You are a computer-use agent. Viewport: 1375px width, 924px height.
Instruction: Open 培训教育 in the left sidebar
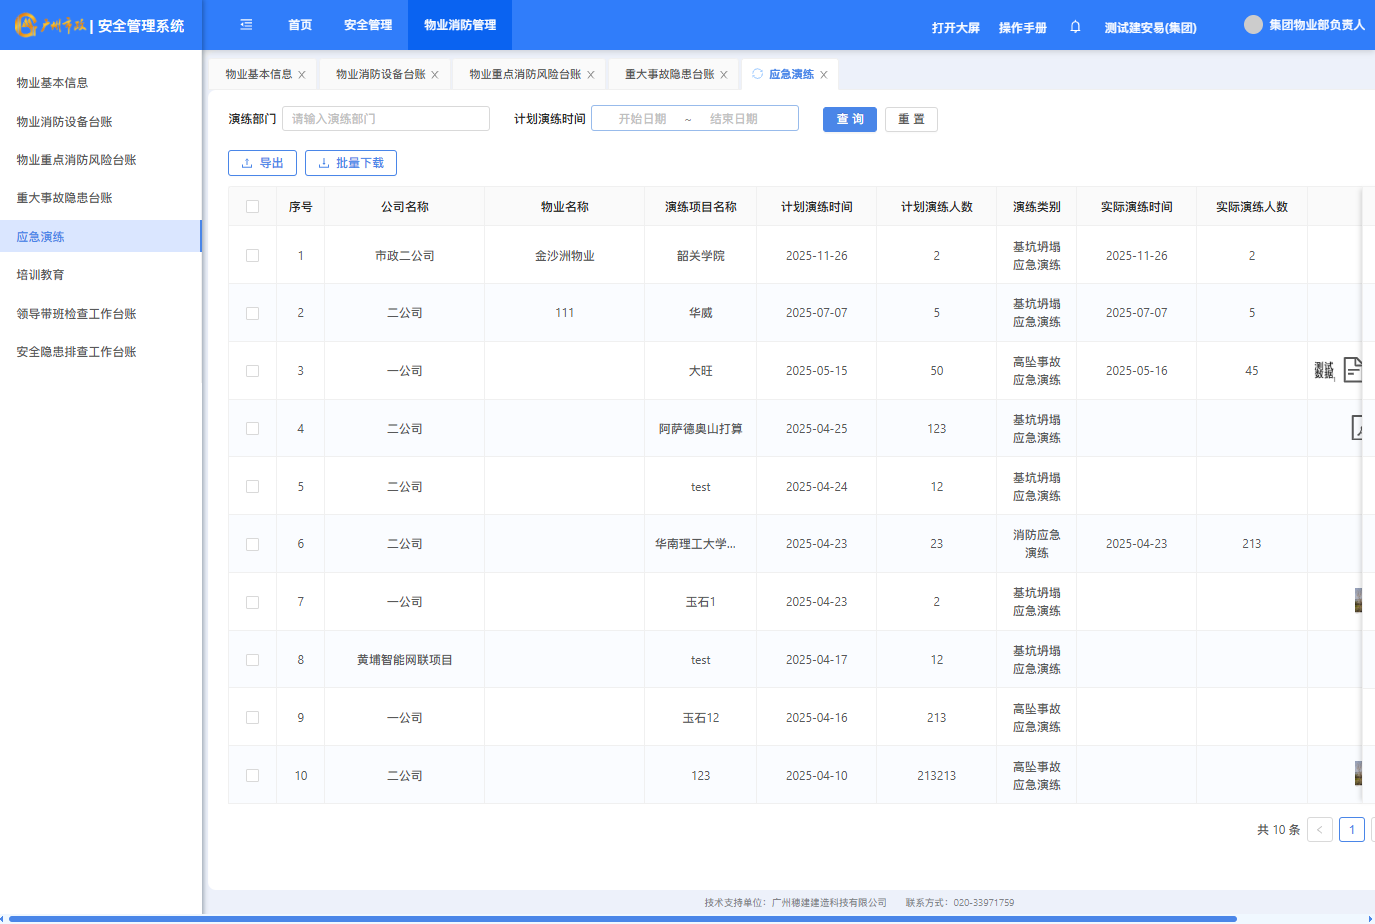[x=40, y=275]
